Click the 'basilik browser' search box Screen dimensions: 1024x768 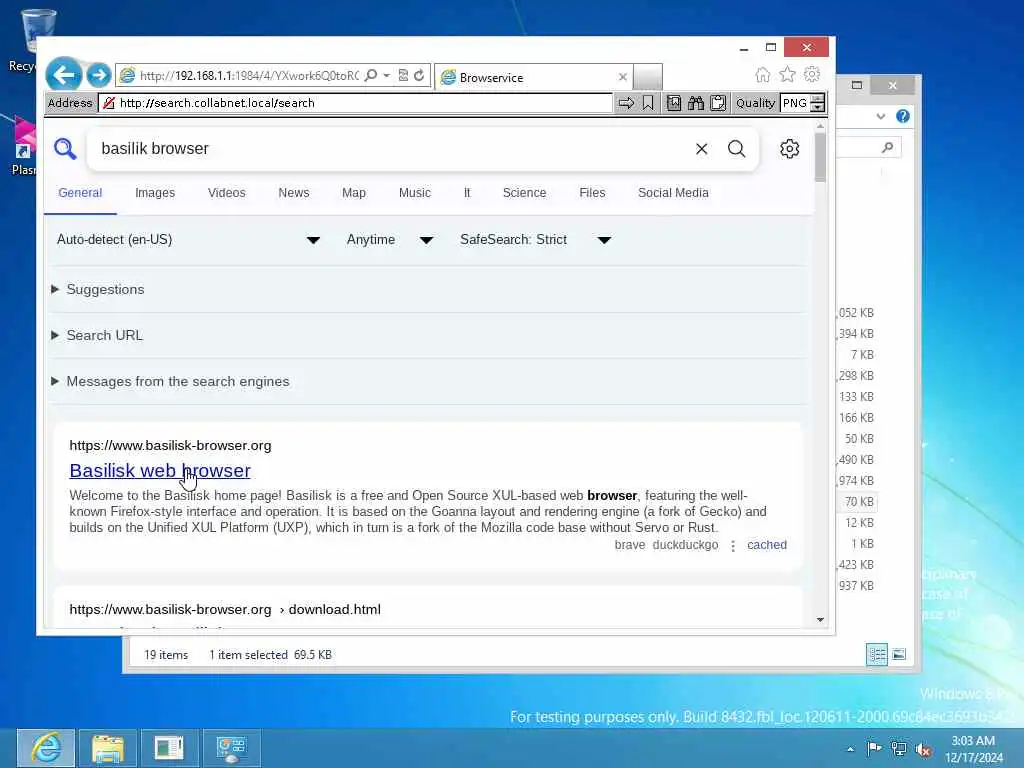[392, 148]
